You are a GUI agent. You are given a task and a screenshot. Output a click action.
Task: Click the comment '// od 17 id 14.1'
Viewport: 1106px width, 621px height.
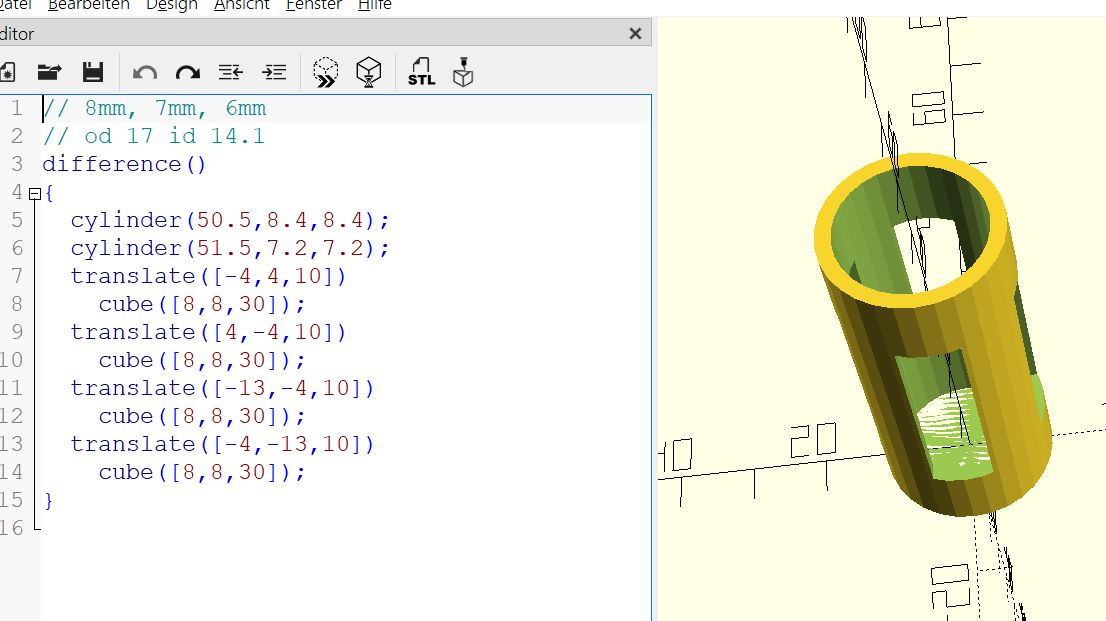click(154, 136)
